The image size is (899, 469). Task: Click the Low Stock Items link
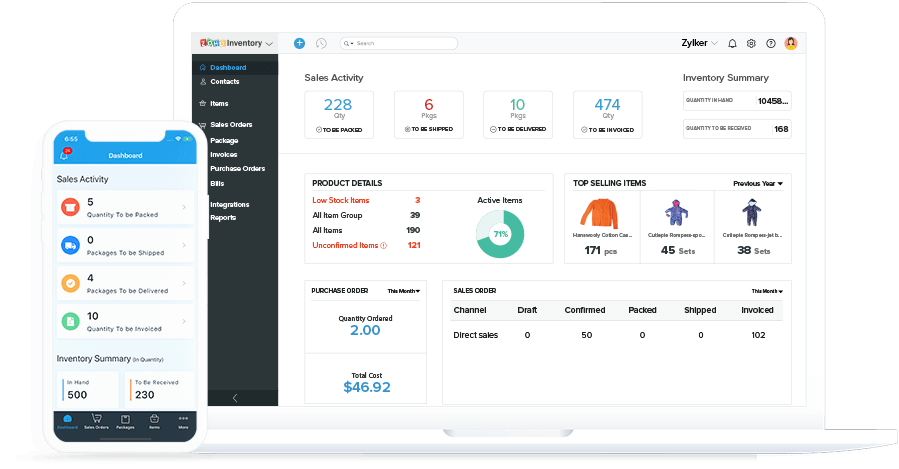click(340, 200)
